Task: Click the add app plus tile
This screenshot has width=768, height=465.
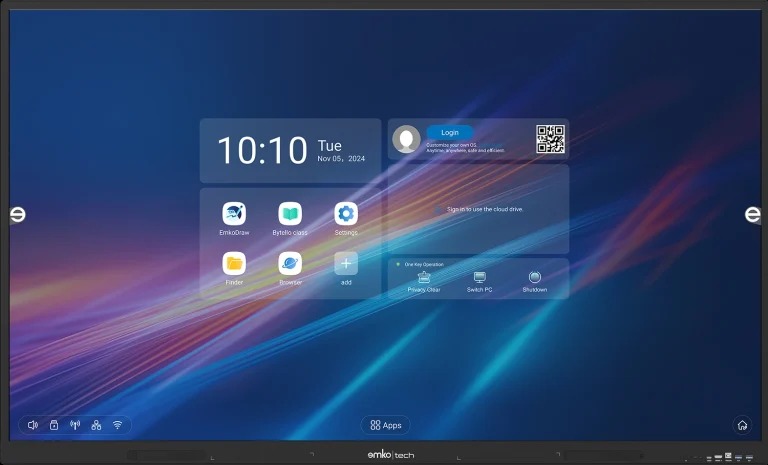Action: pos(346,264)
